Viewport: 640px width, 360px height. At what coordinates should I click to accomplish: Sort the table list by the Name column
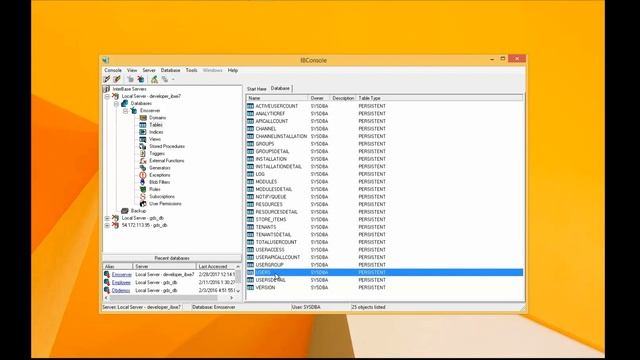tap(277, 98)
